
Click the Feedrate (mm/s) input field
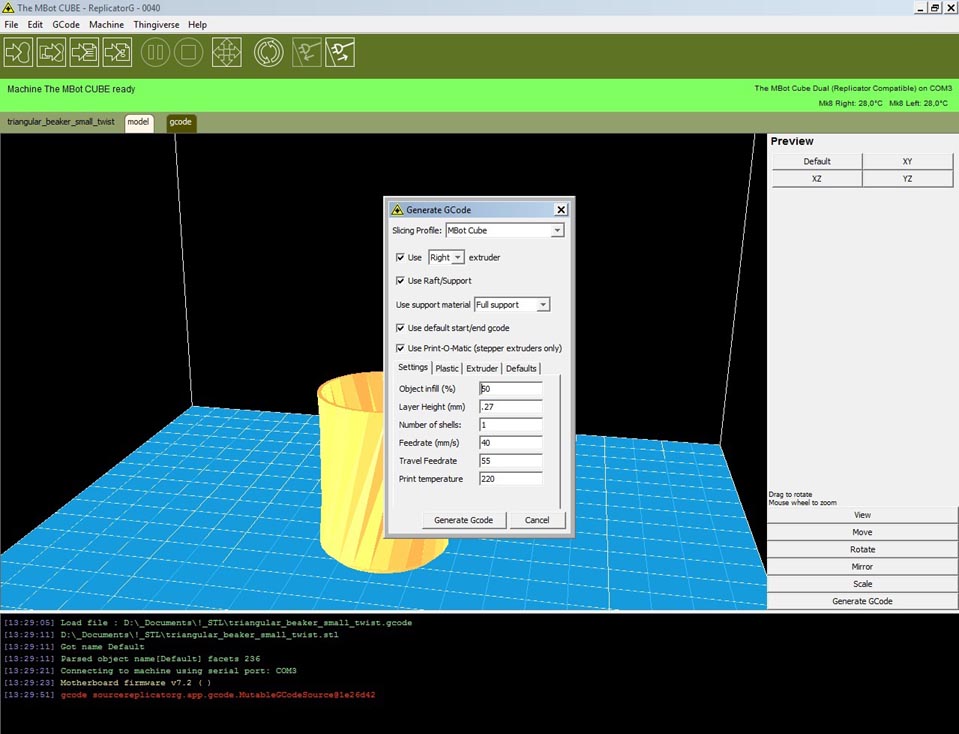511,443
